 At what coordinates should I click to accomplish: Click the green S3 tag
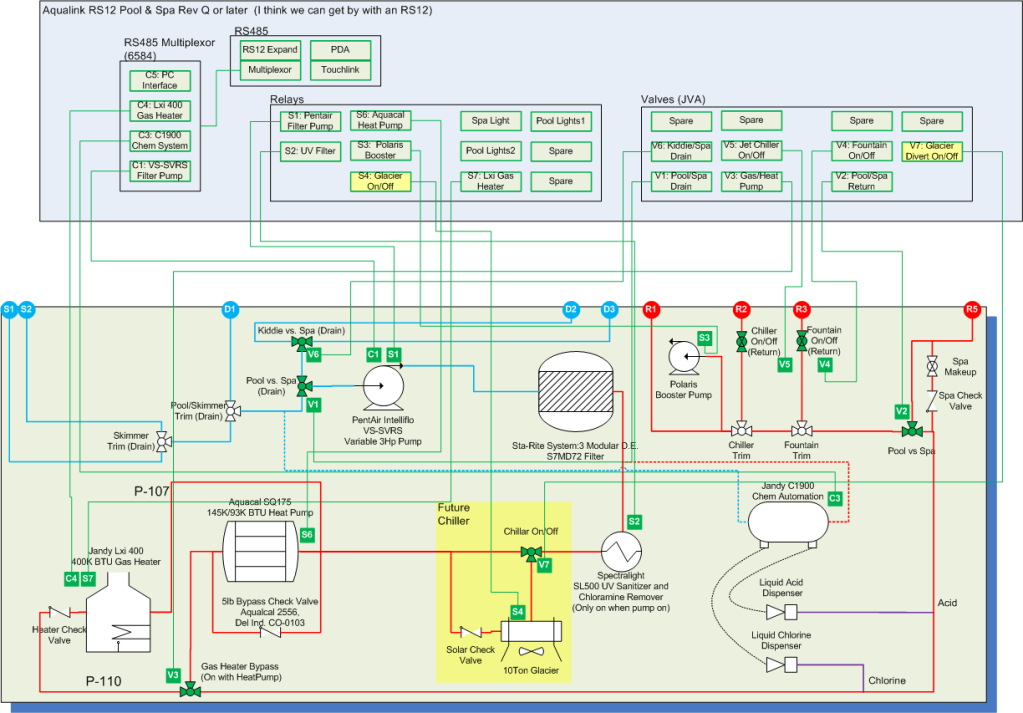[x=704, y=338]
